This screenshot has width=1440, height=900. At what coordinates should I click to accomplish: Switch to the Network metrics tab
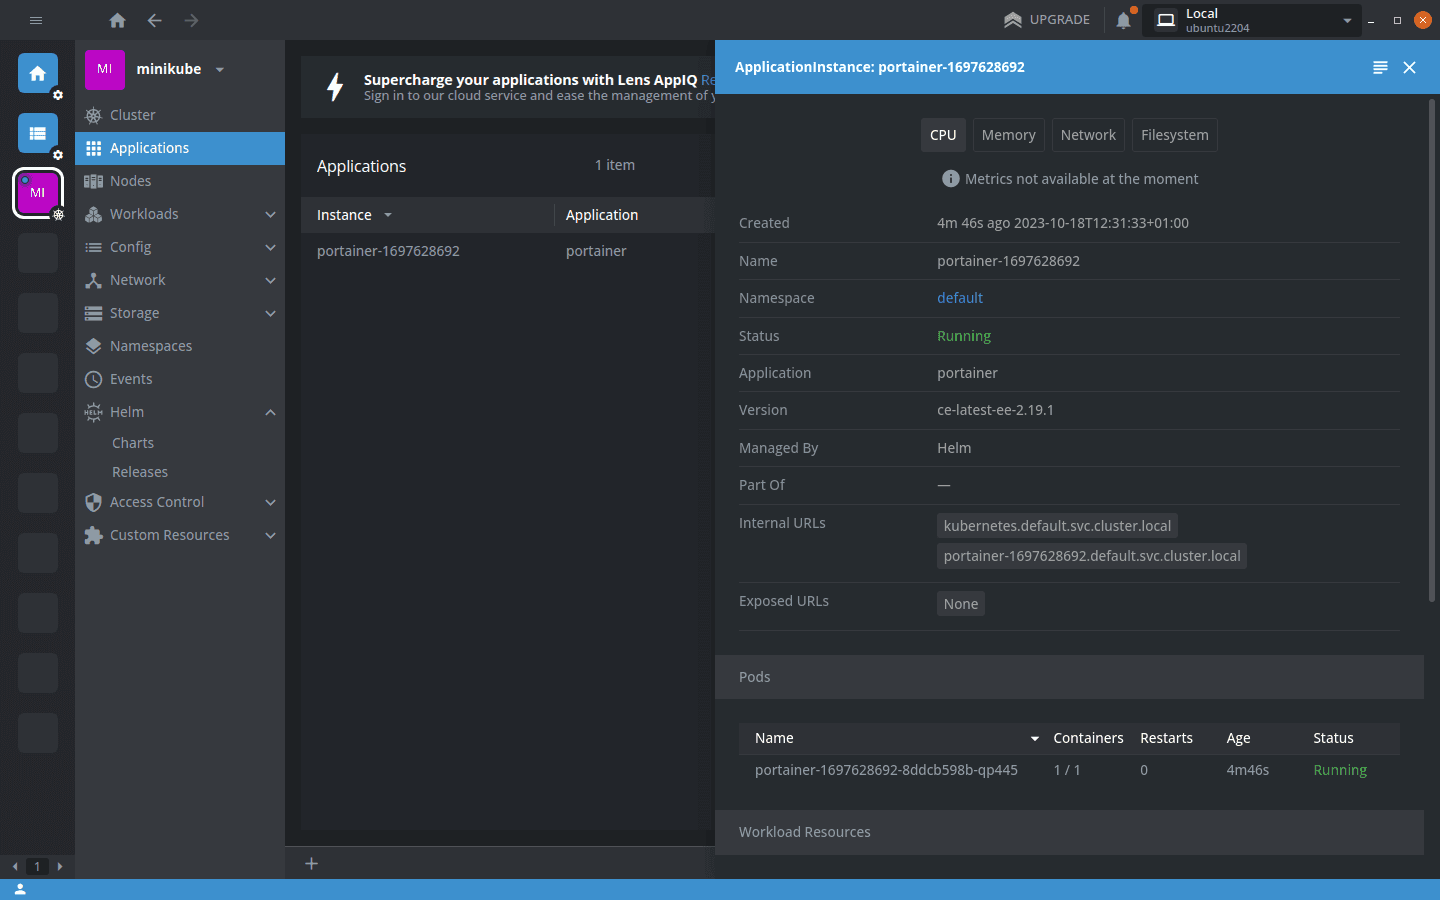[1088, 135]
